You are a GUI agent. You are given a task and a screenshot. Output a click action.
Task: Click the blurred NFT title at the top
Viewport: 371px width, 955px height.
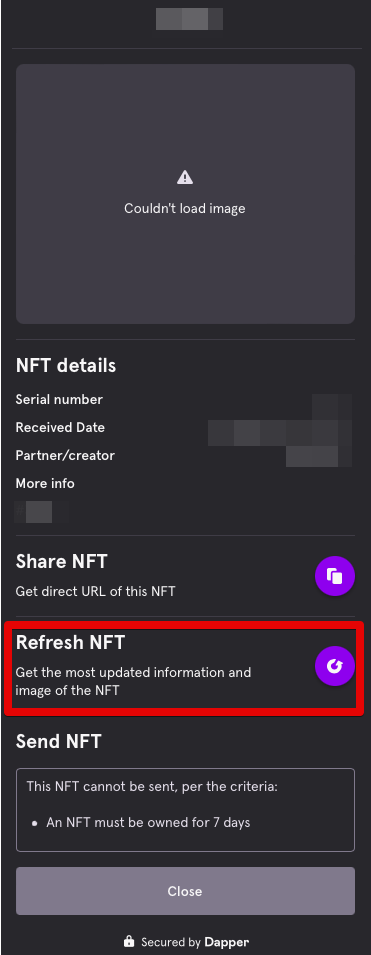[x=189, y=19]
